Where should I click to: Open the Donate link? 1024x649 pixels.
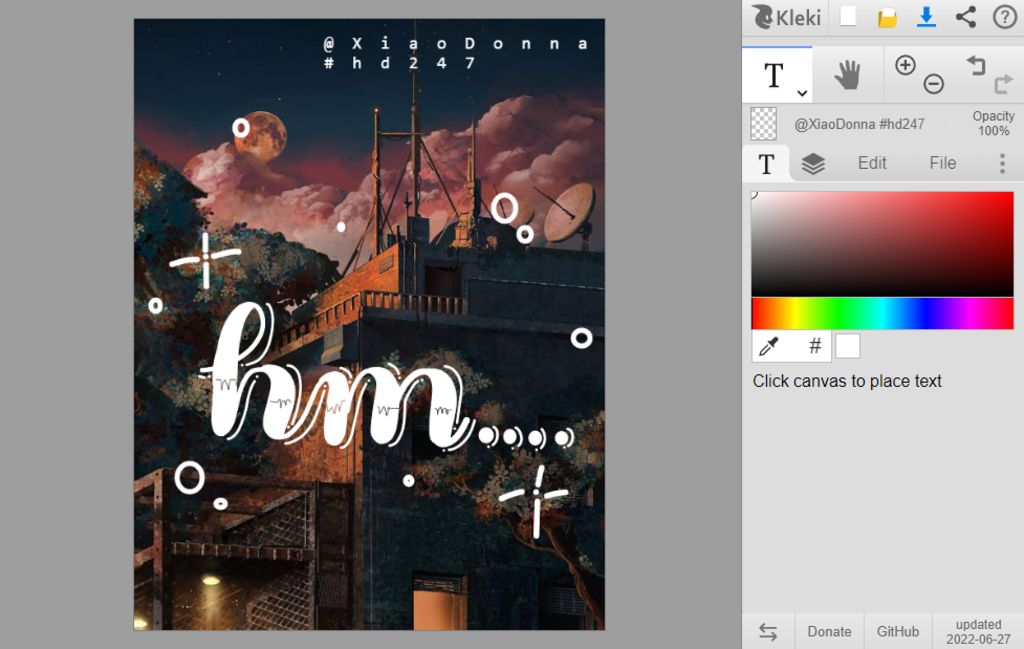point(829,631)
